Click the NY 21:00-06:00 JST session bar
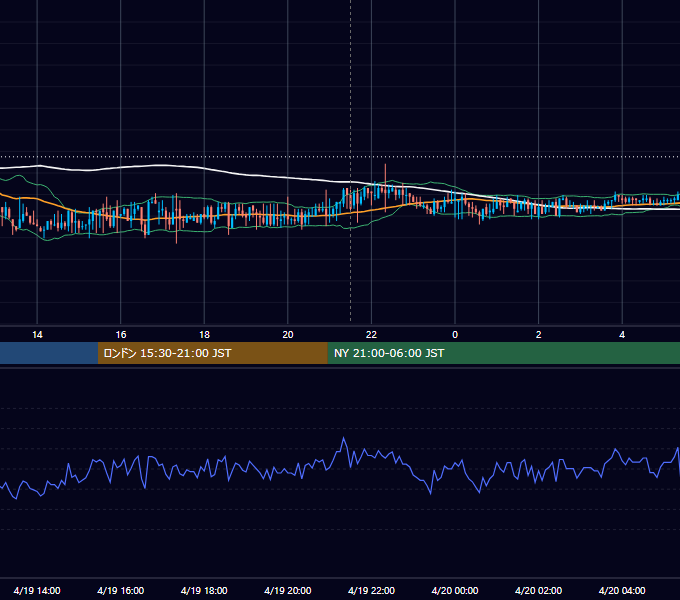This screenshot has height=600, width=680. [503, 353]
